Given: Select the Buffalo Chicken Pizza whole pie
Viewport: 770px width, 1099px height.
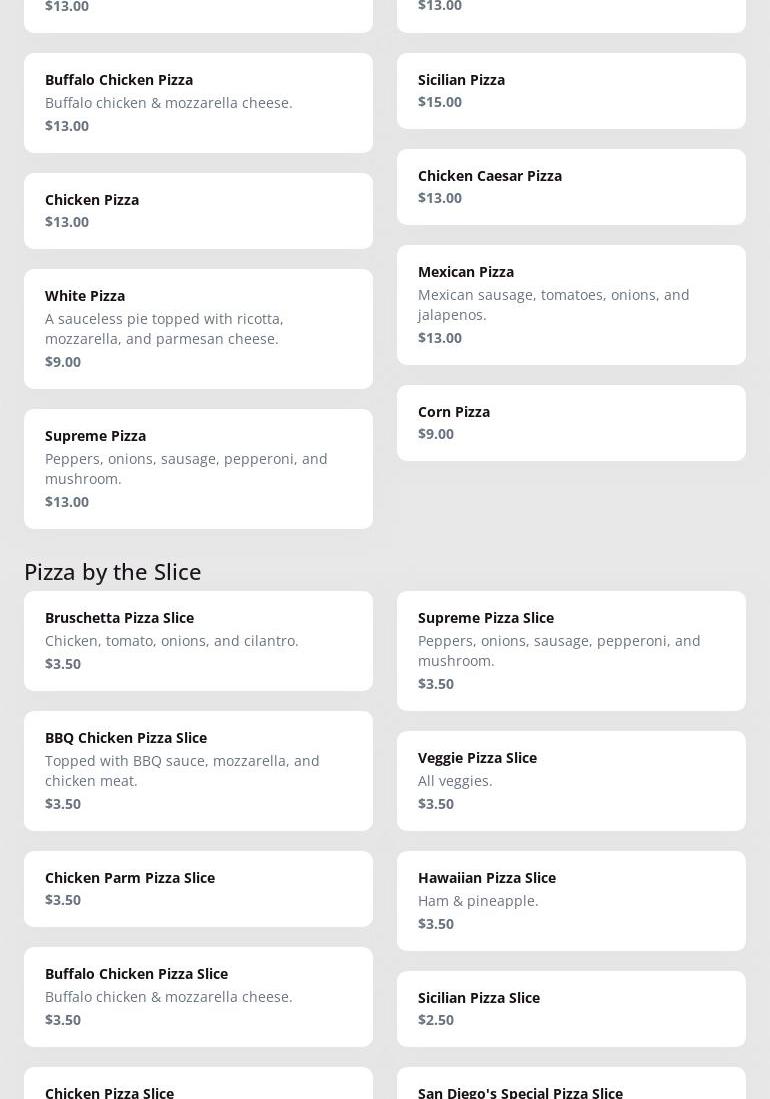Looking at the screenshot, I should point(198,103).
